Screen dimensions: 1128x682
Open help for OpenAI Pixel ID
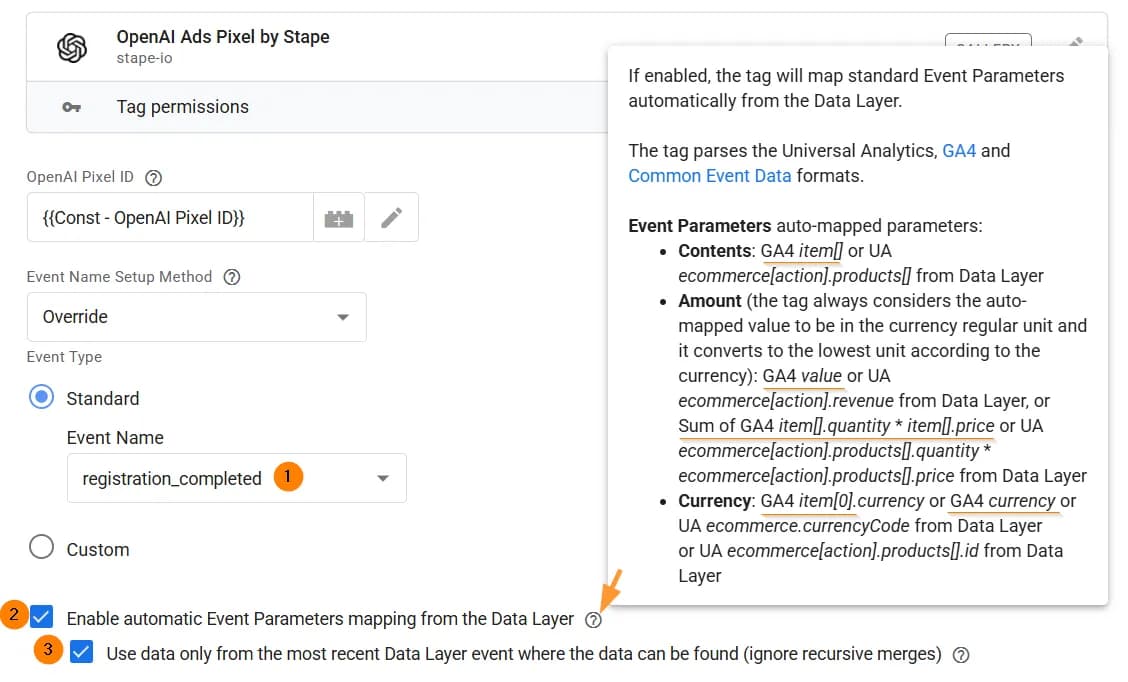click(153, 178)
